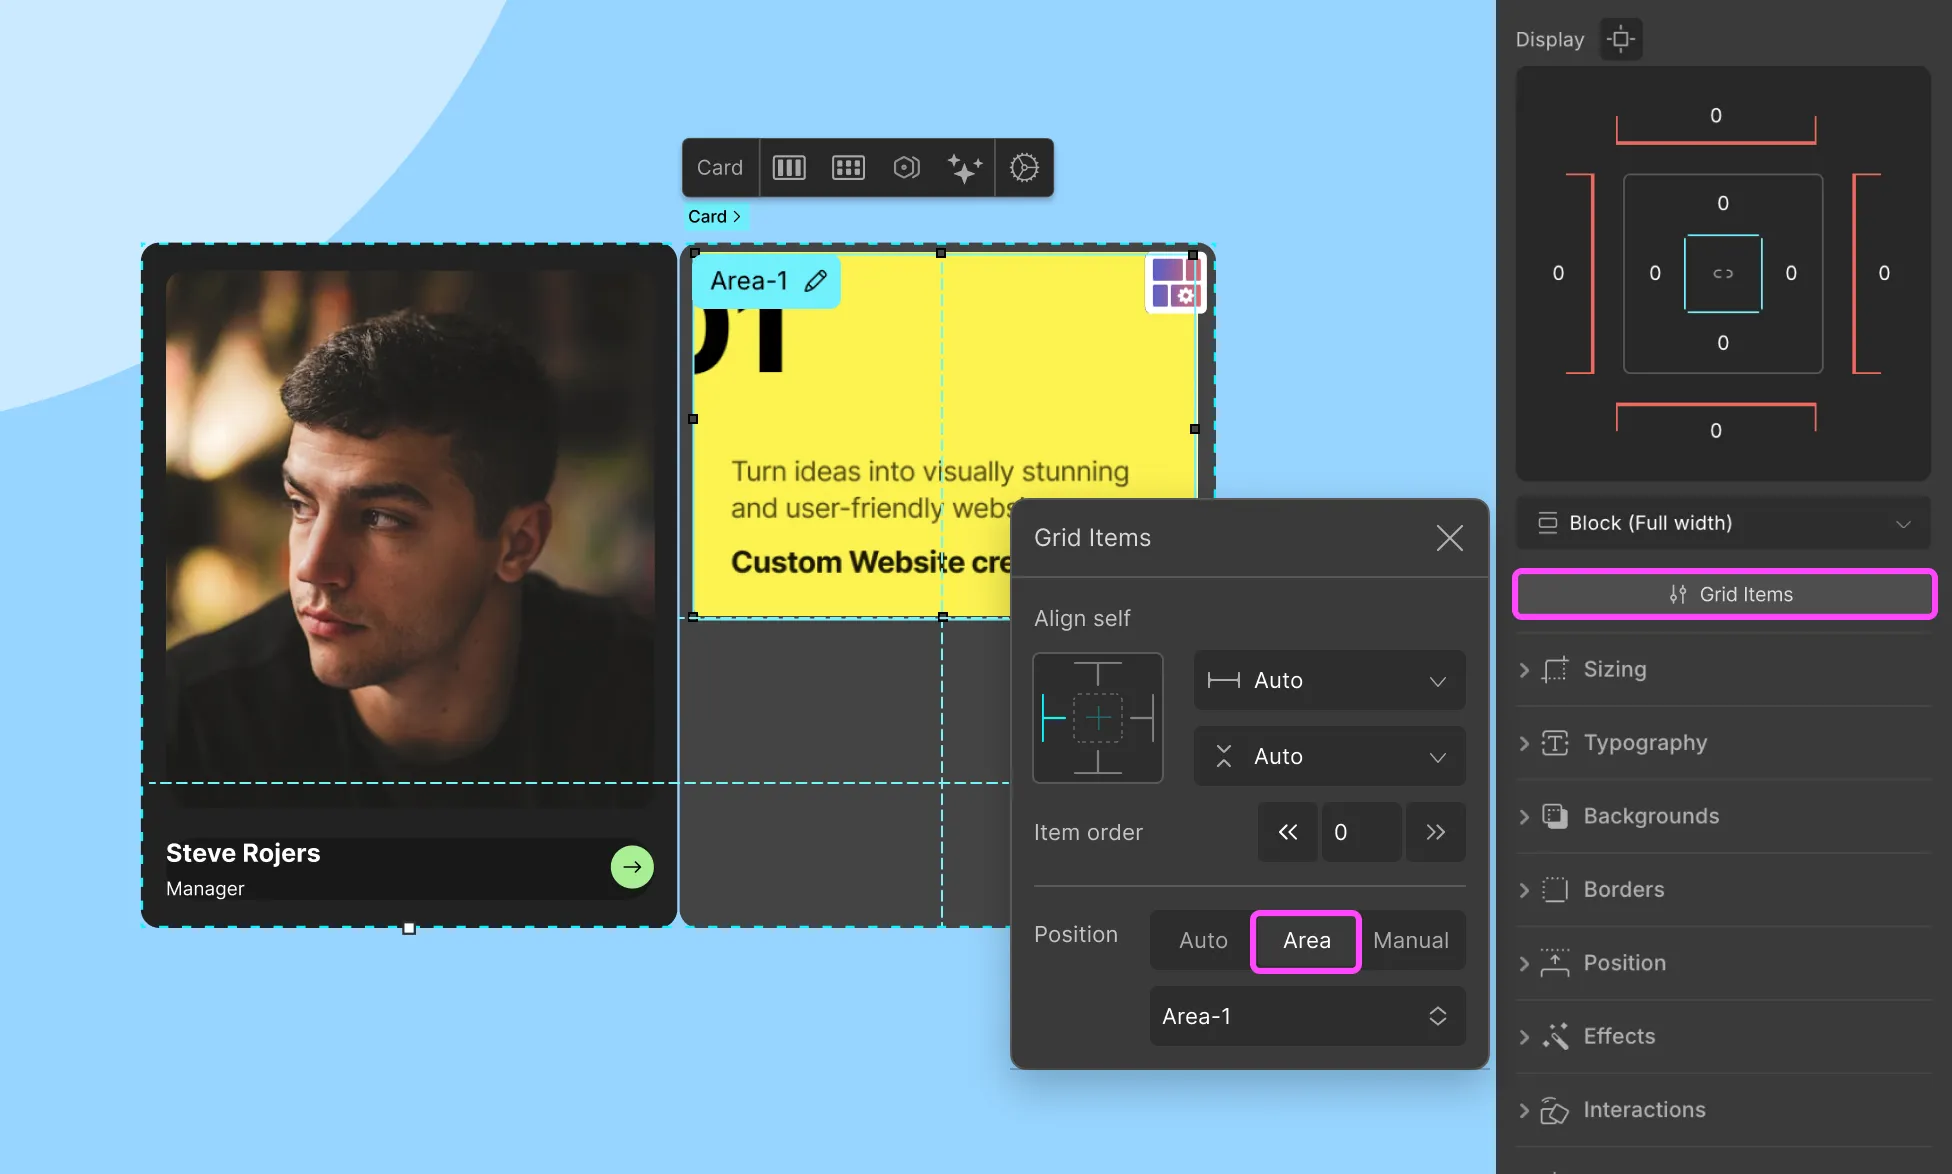
Task: Click the top padding value 0
Action: [1723, 203]
